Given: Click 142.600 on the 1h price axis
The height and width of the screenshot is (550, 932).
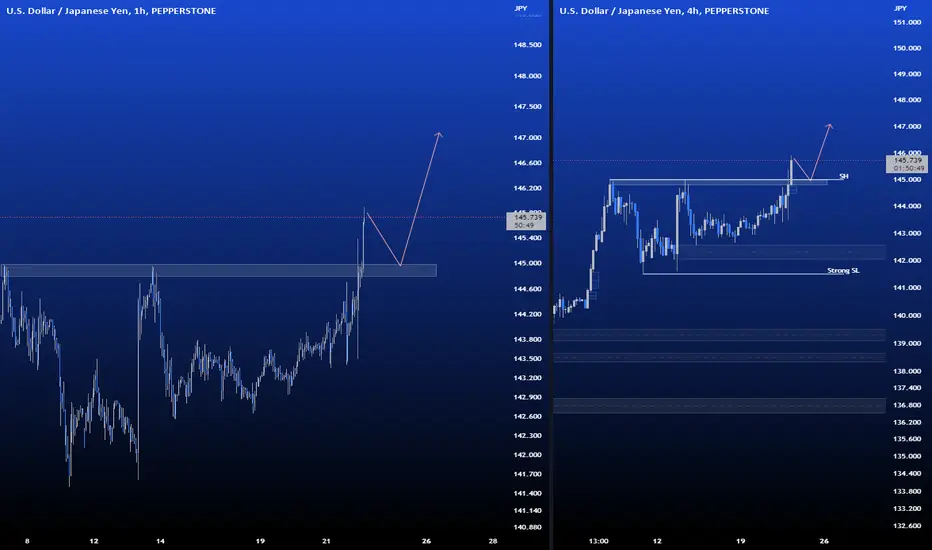Looking at the screenshot, I should click(527, 416).
